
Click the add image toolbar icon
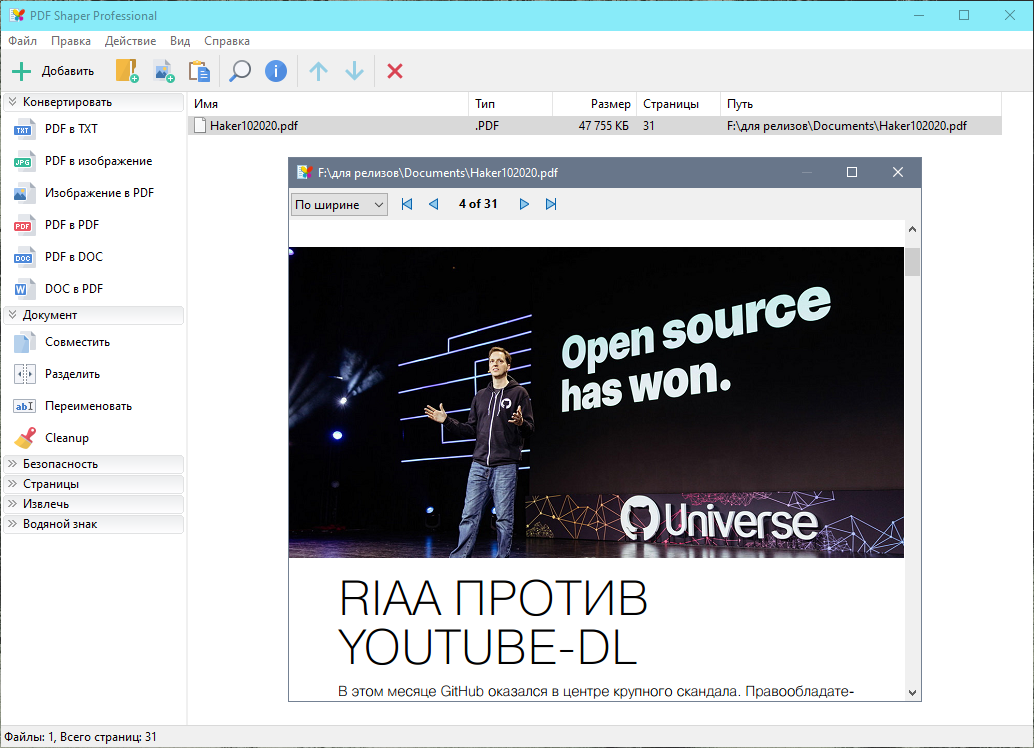[163, 71]
